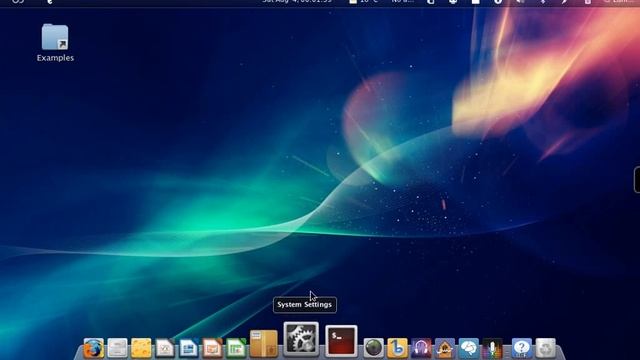640x360 pixels.
Task: Click the date and time in the top panel
Action: [x=297, y=1]
